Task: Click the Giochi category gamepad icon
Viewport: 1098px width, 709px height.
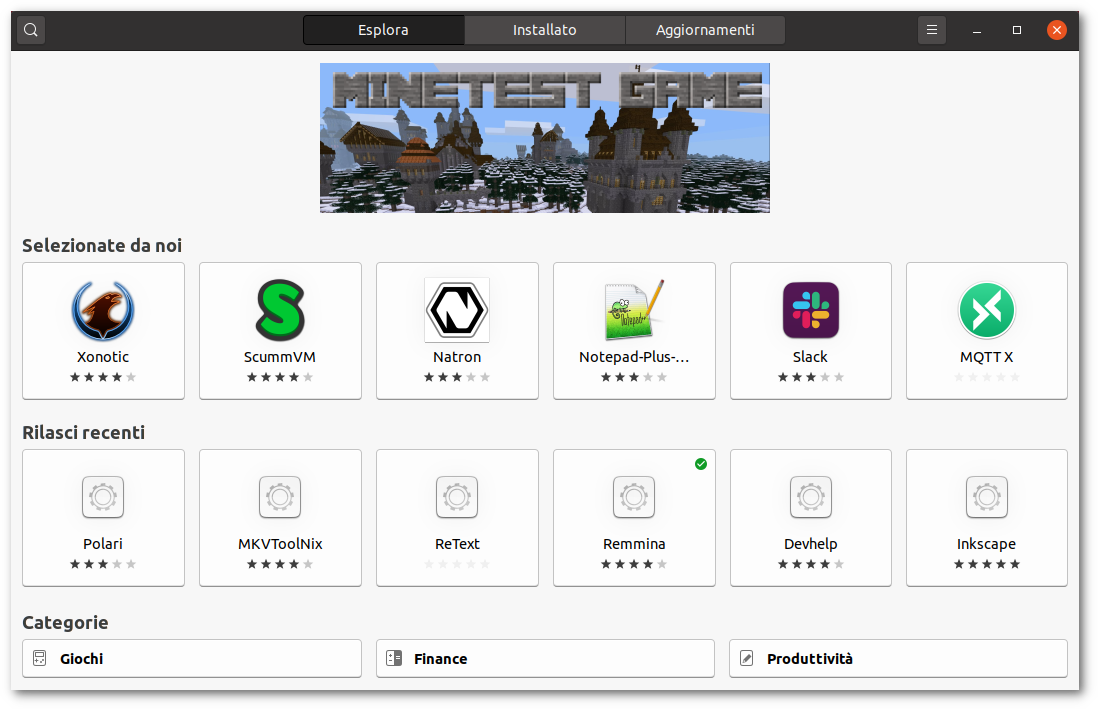Action: [40, 659]
